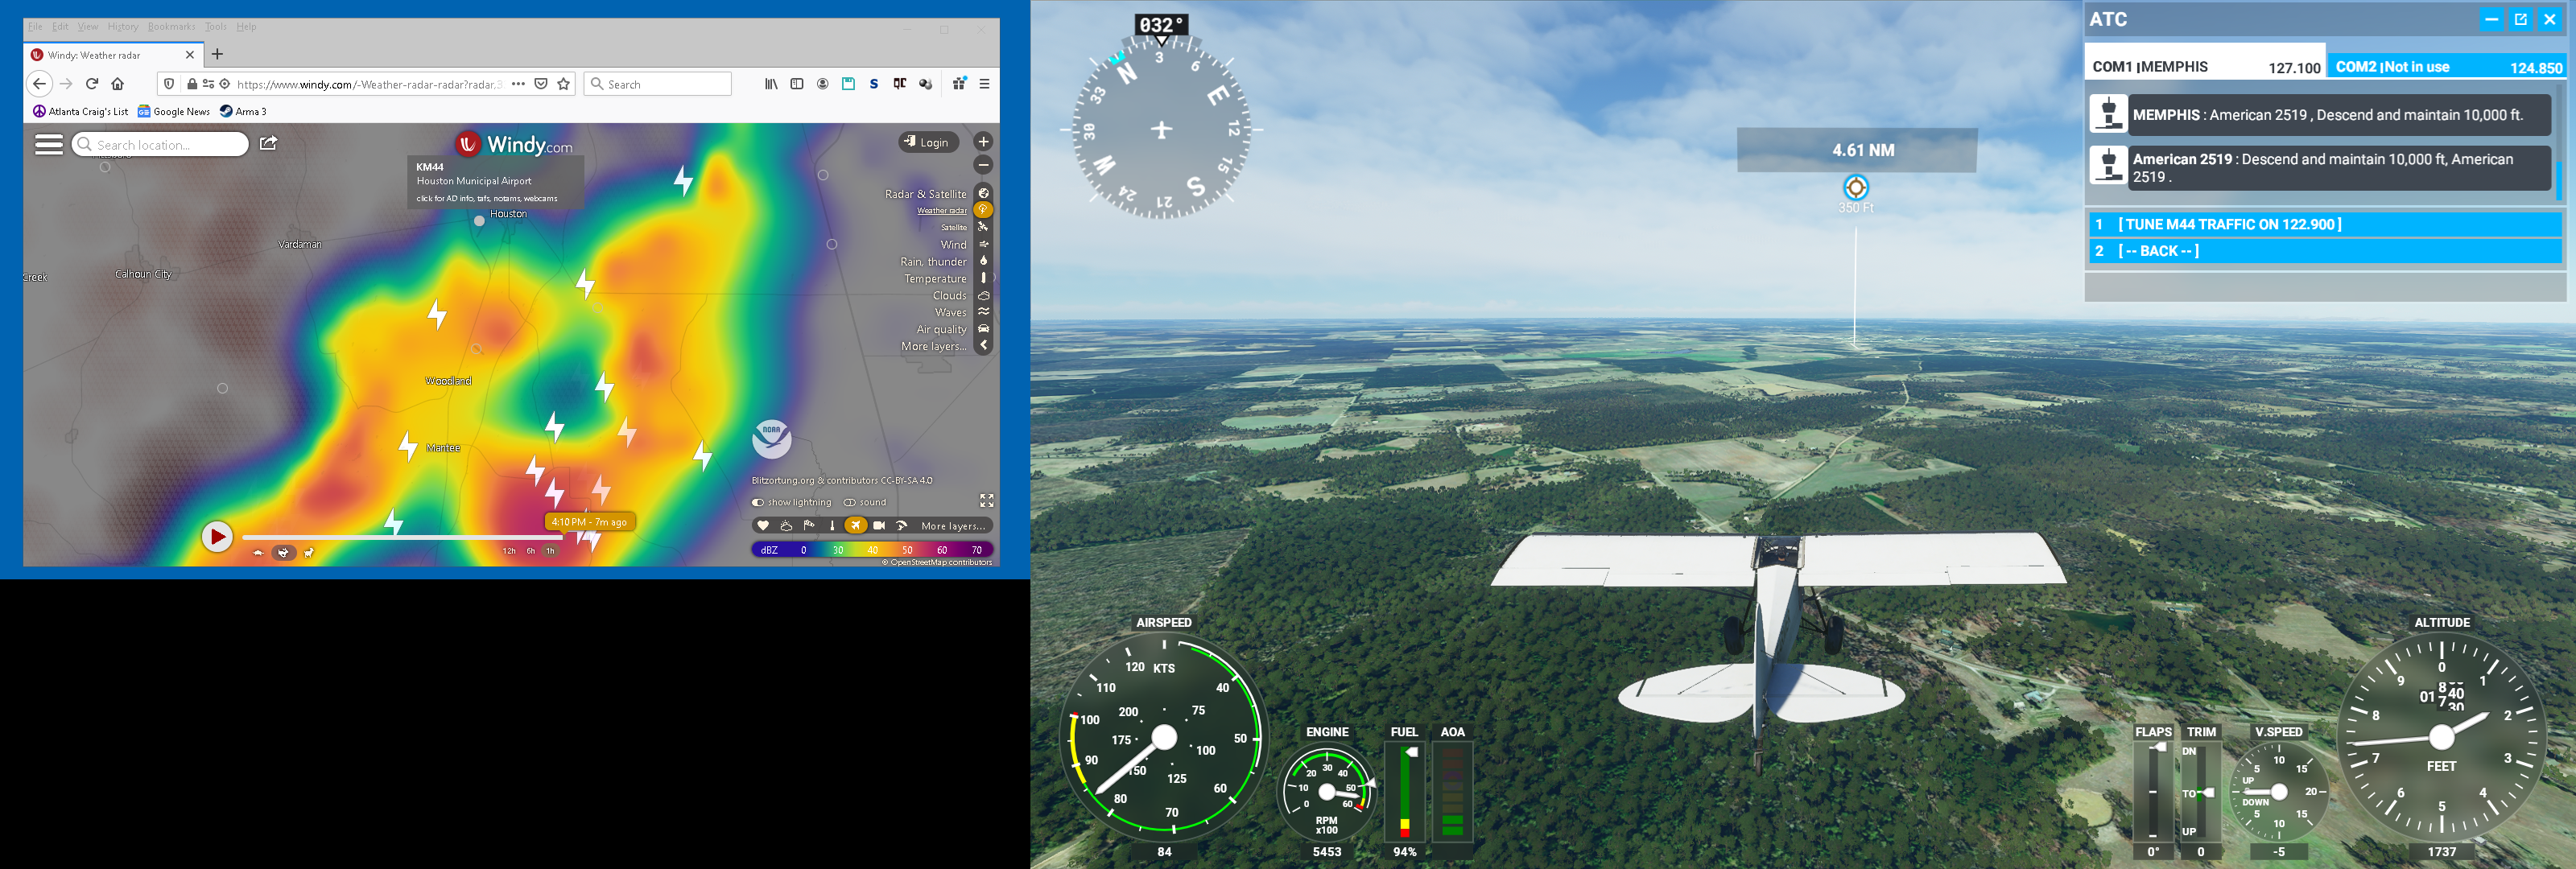2576x869 pixels.
Task: Select Tune M44 Traffic ATC option
Action: [2229, 224]
